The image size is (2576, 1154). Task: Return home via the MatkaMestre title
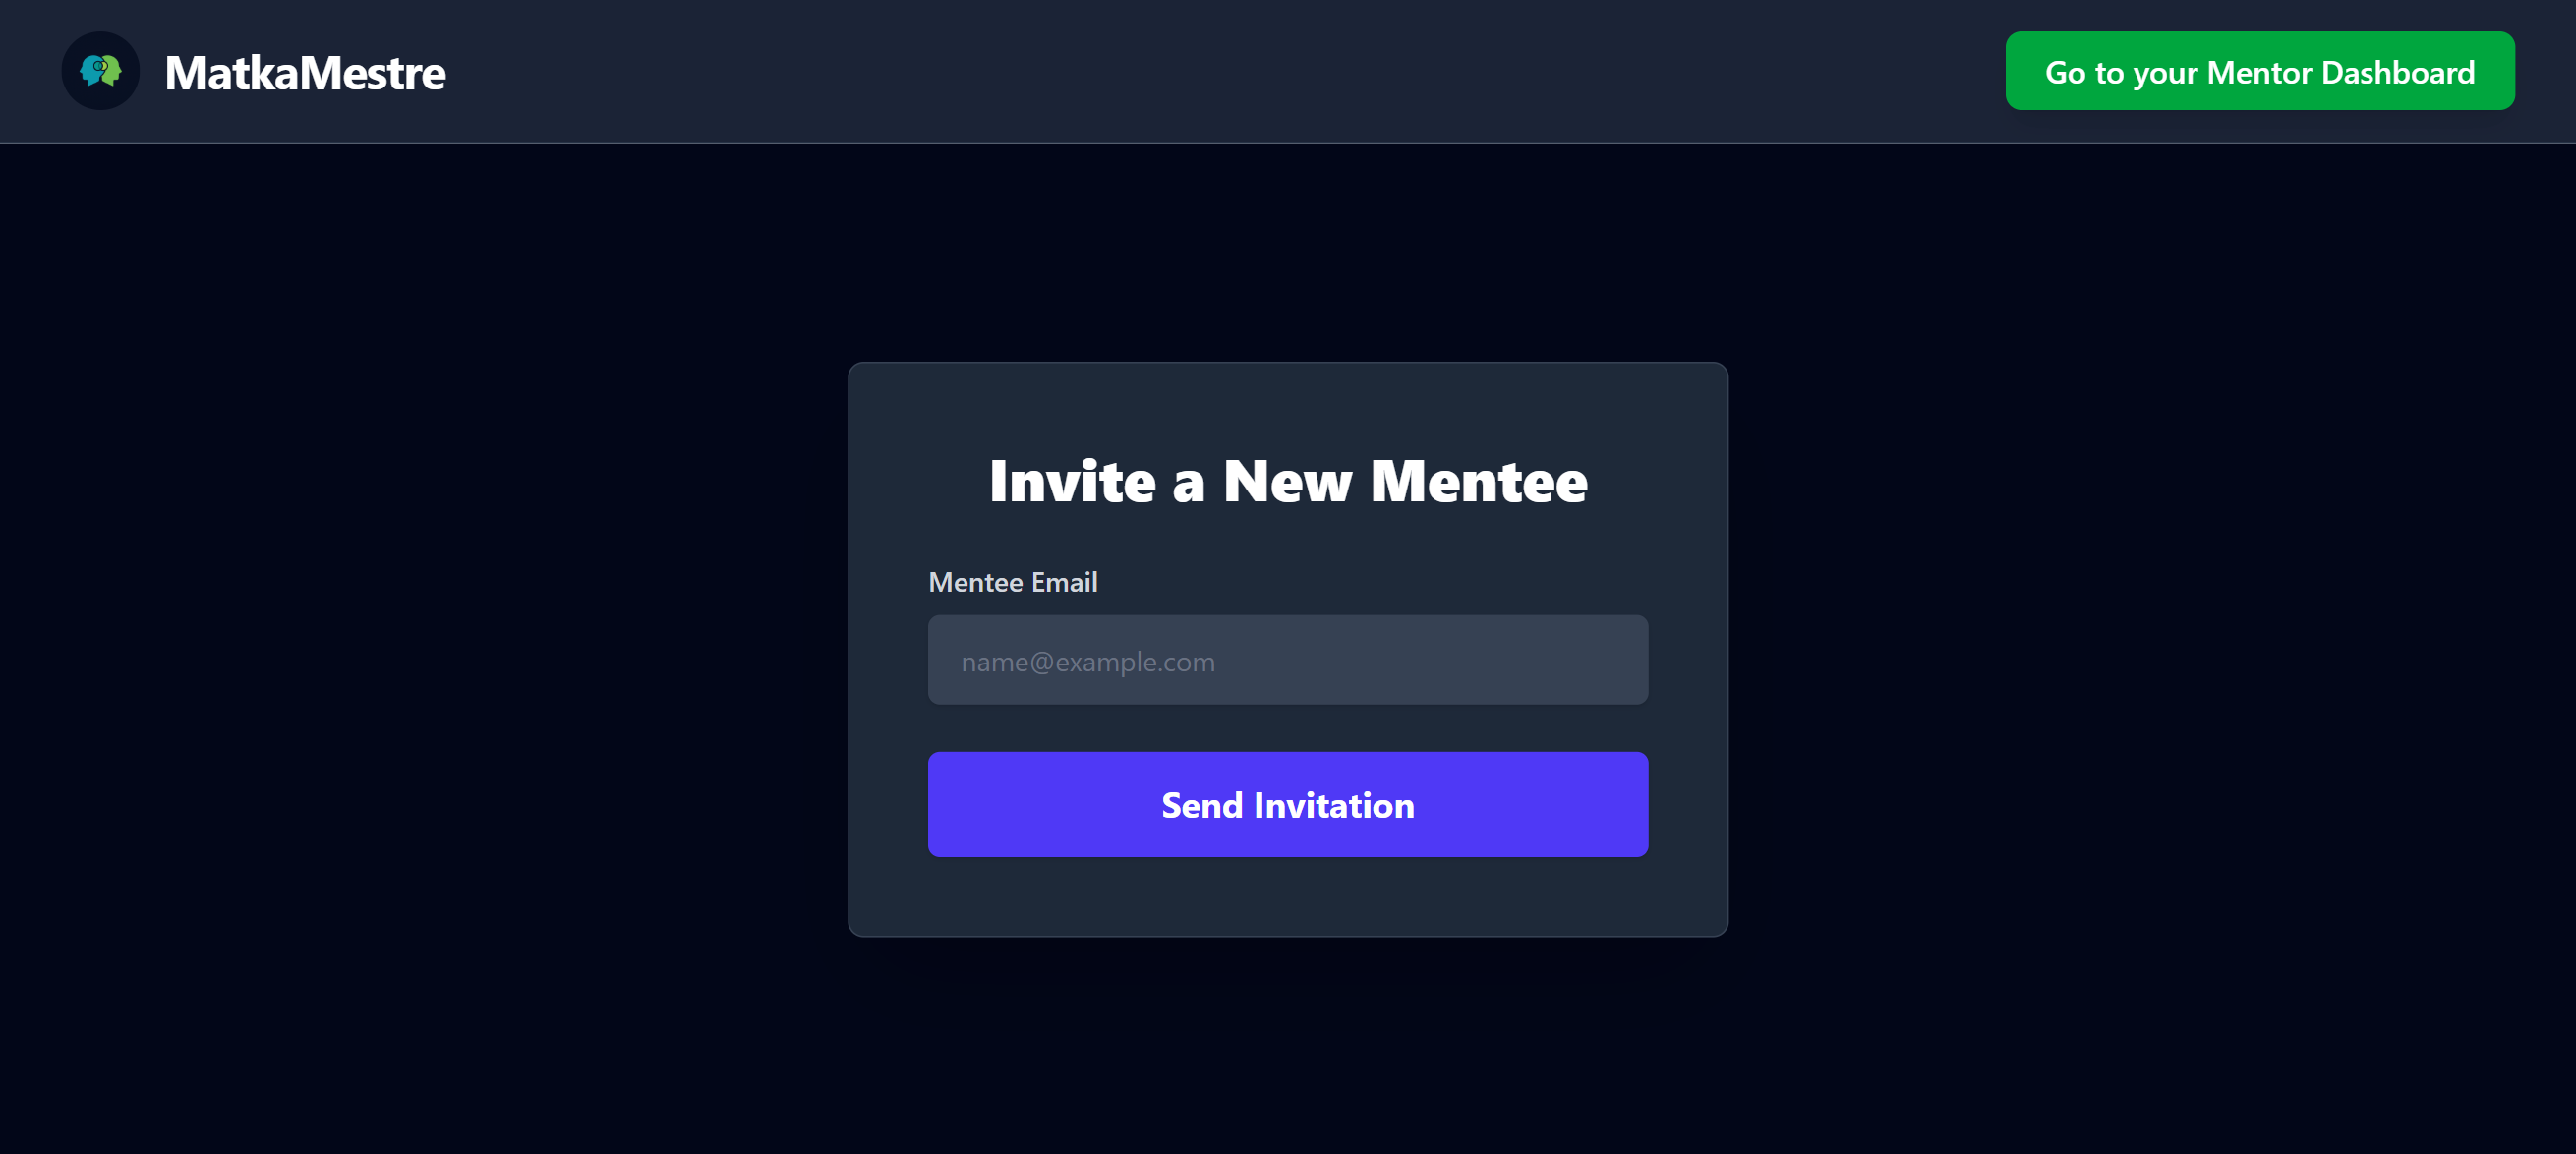[x=305, y=73]
